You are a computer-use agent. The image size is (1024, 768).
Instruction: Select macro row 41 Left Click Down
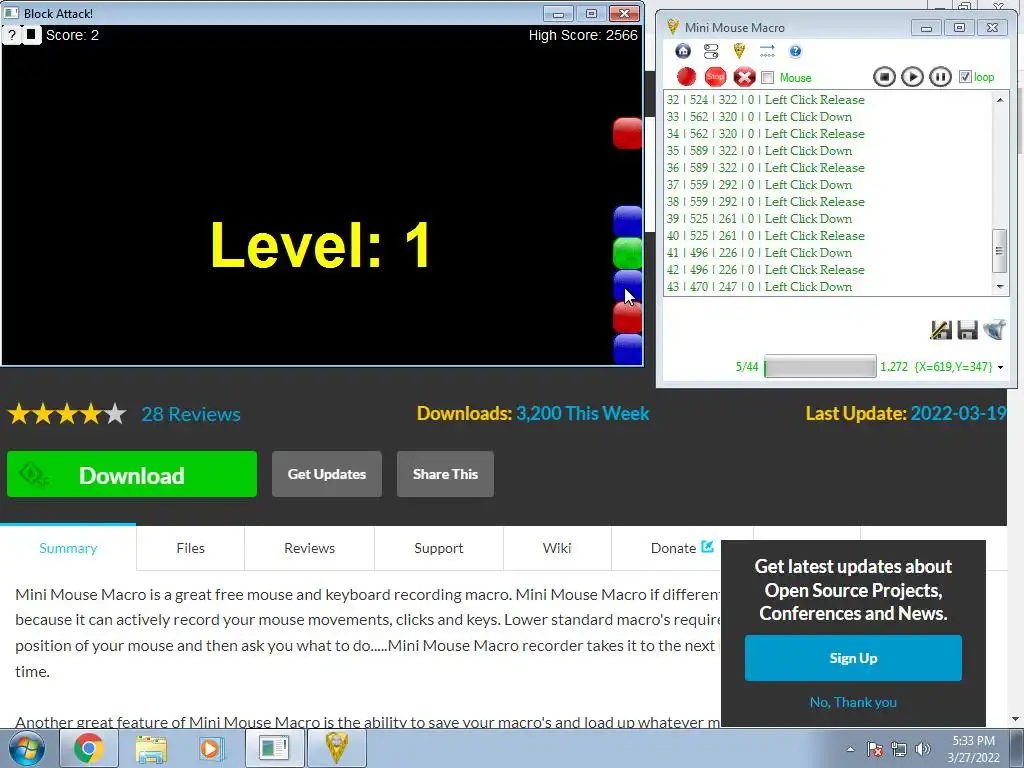coord(760,253)
